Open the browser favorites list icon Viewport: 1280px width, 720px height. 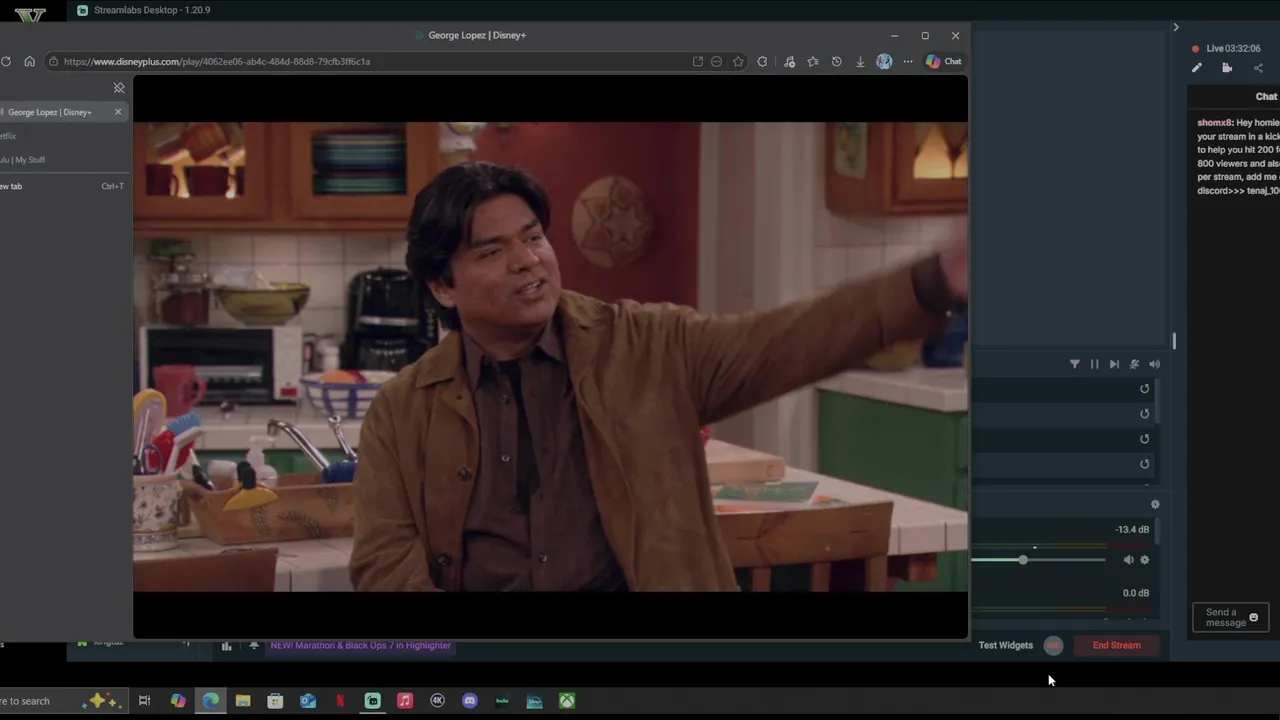(x=813, y=61)
